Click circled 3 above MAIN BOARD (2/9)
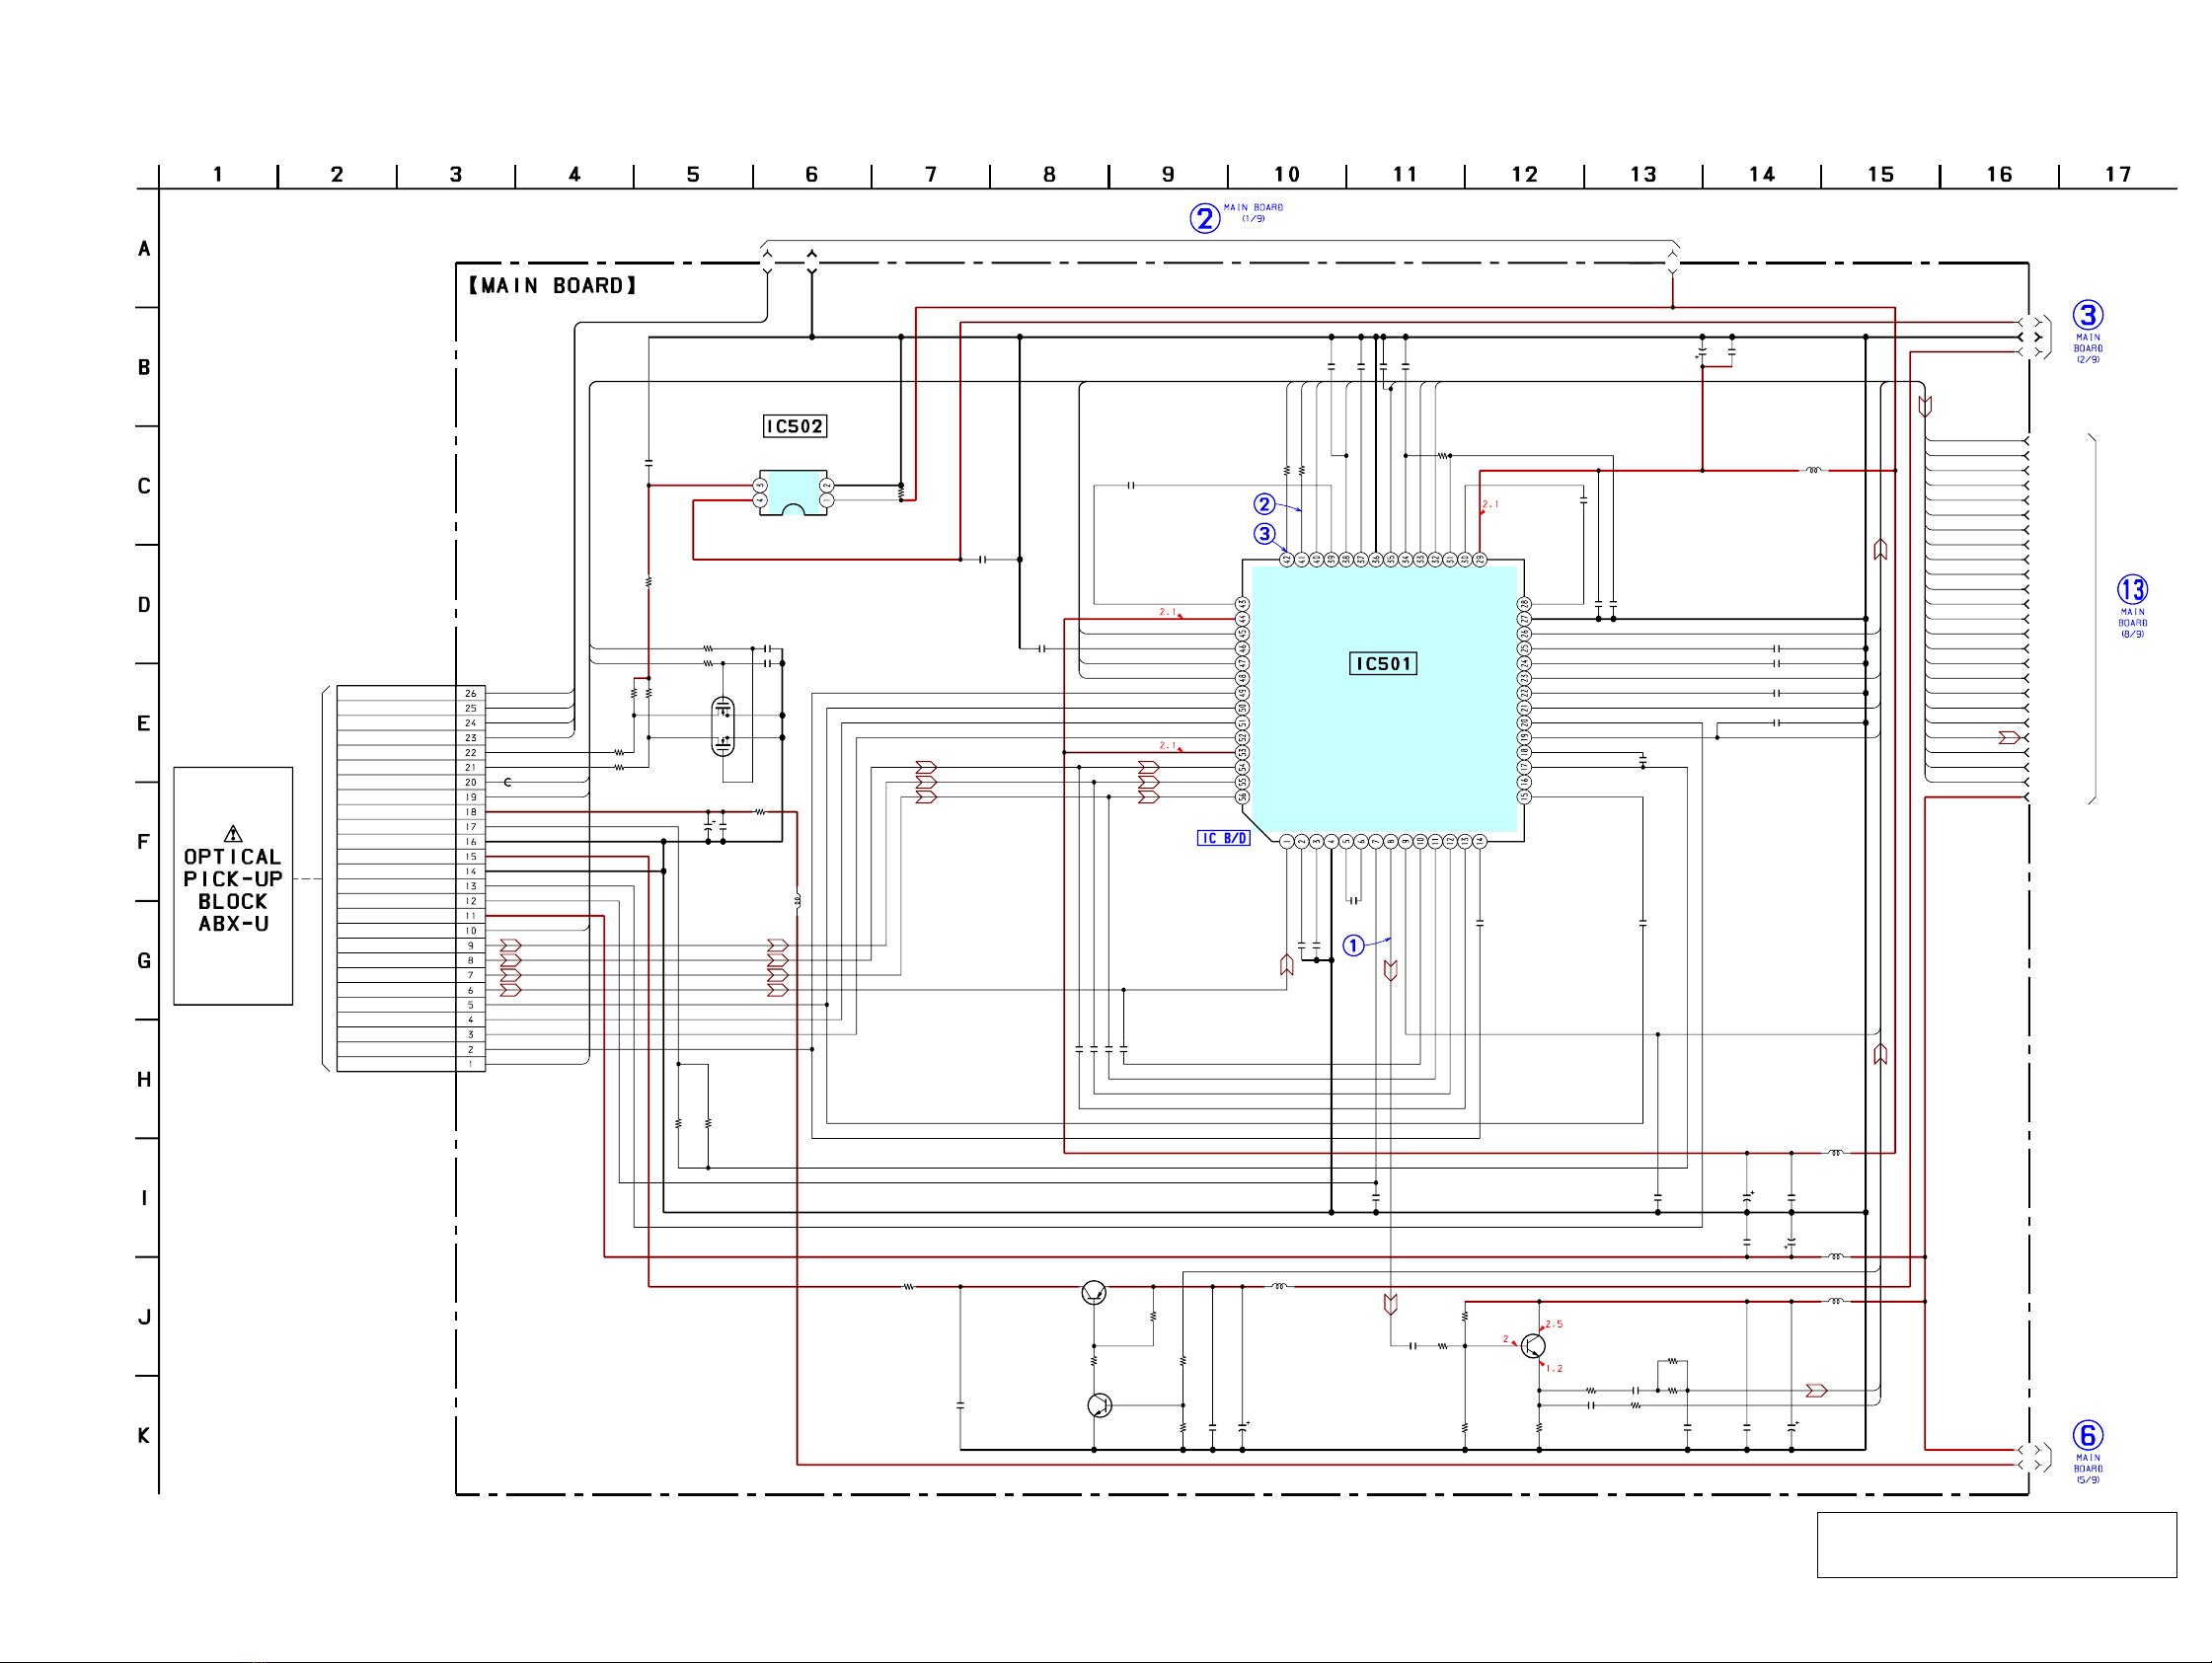This screenshot has width=2212, height=1663. click(x=2087, y=315)
